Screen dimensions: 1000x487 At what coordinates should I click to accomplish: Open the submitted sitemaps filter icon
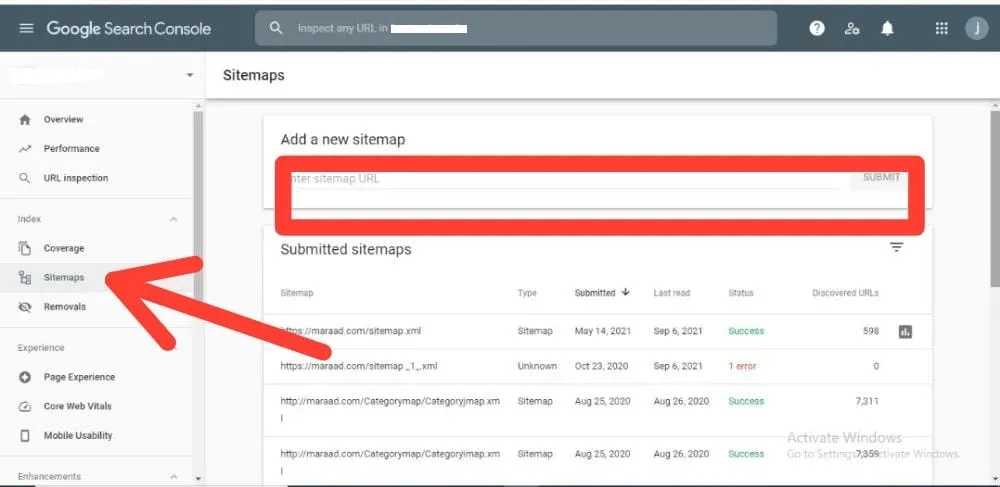pos(897,247)
